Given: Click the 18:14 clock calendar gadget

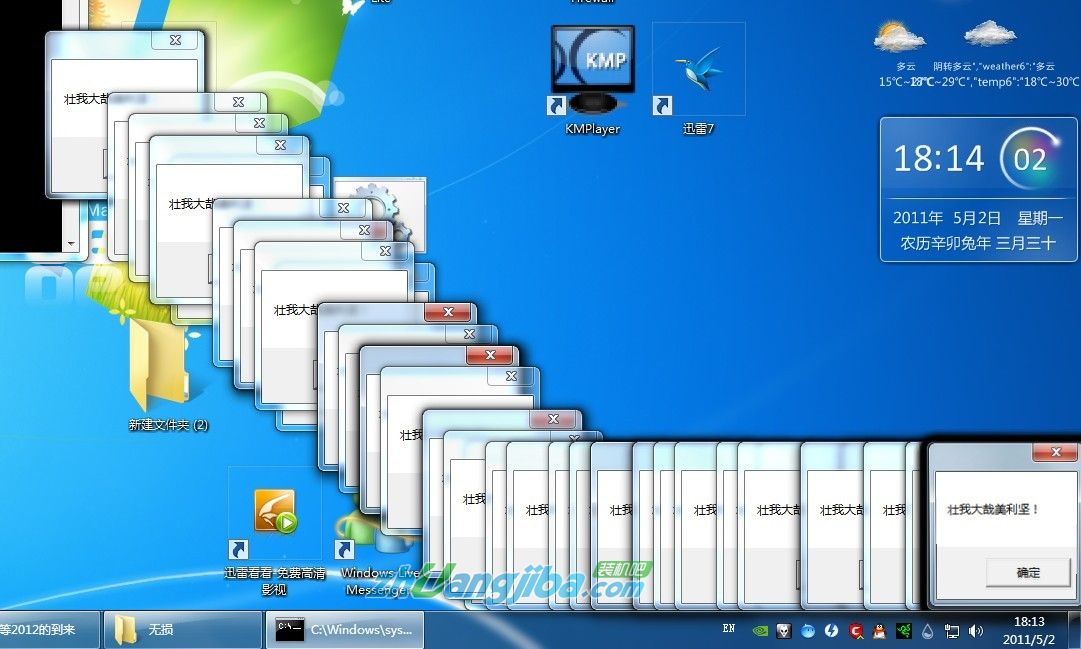Looking at the screenshot, I should point(972,189).
